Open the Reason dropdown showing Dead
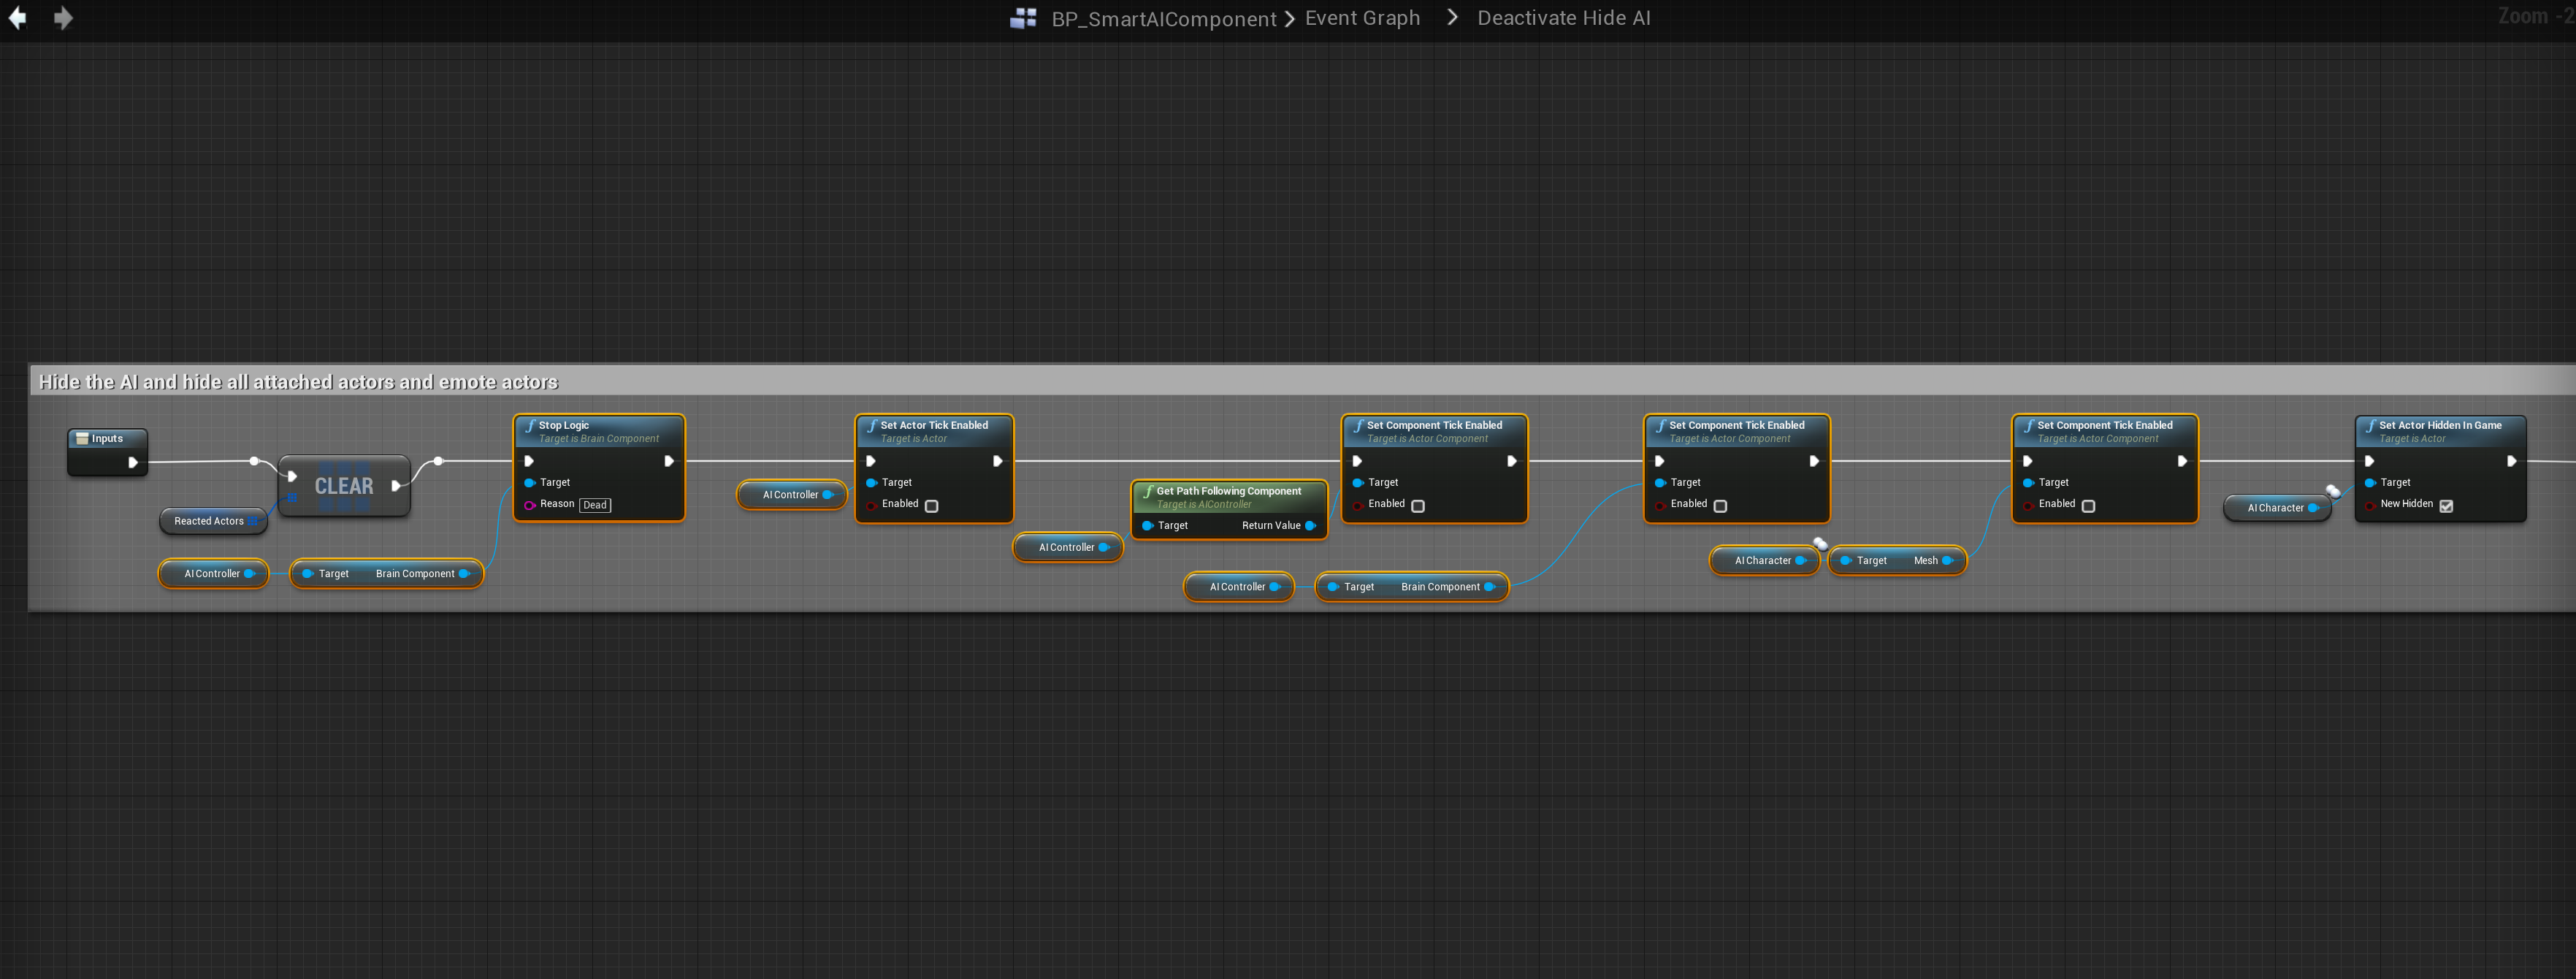Image resolution: width=2576 pixels, height=979 pixels. (x=595, y=505)
